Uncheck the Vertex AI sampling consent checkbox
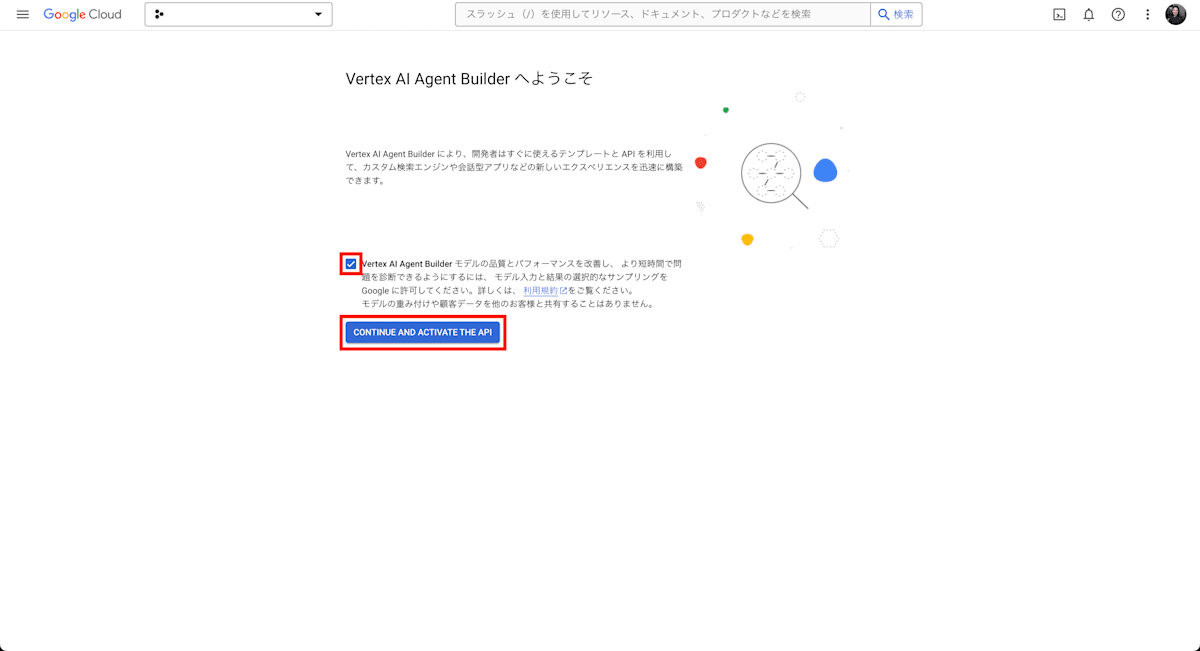Screen dimensions: 1200x651 click(351, 264)
